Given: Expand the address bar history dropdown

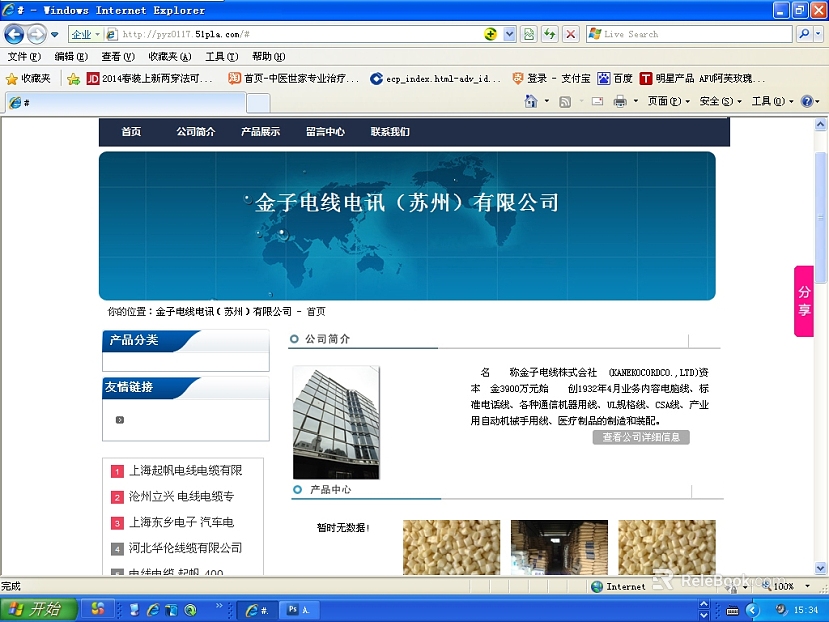Looking at the screenshot, I should pos(509,34).
